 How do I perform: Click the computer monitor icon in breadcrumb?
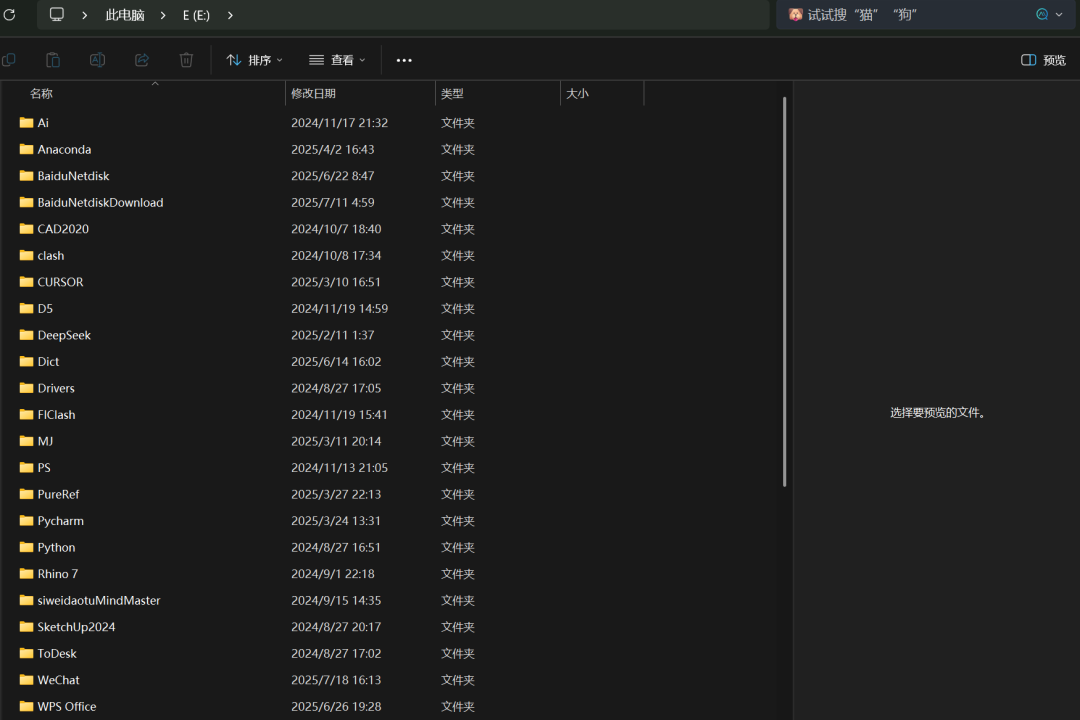56,14
